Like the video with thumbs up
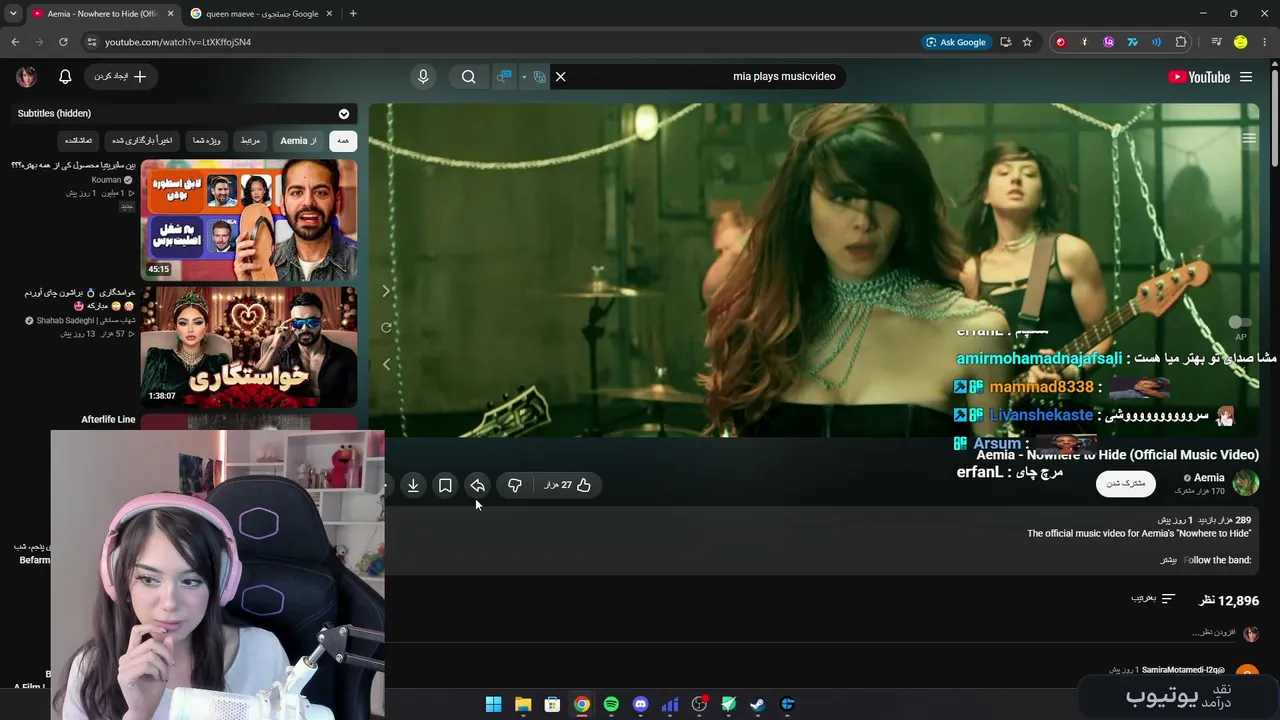Viewport: 1280px width, 720px height. pos(584,485)
